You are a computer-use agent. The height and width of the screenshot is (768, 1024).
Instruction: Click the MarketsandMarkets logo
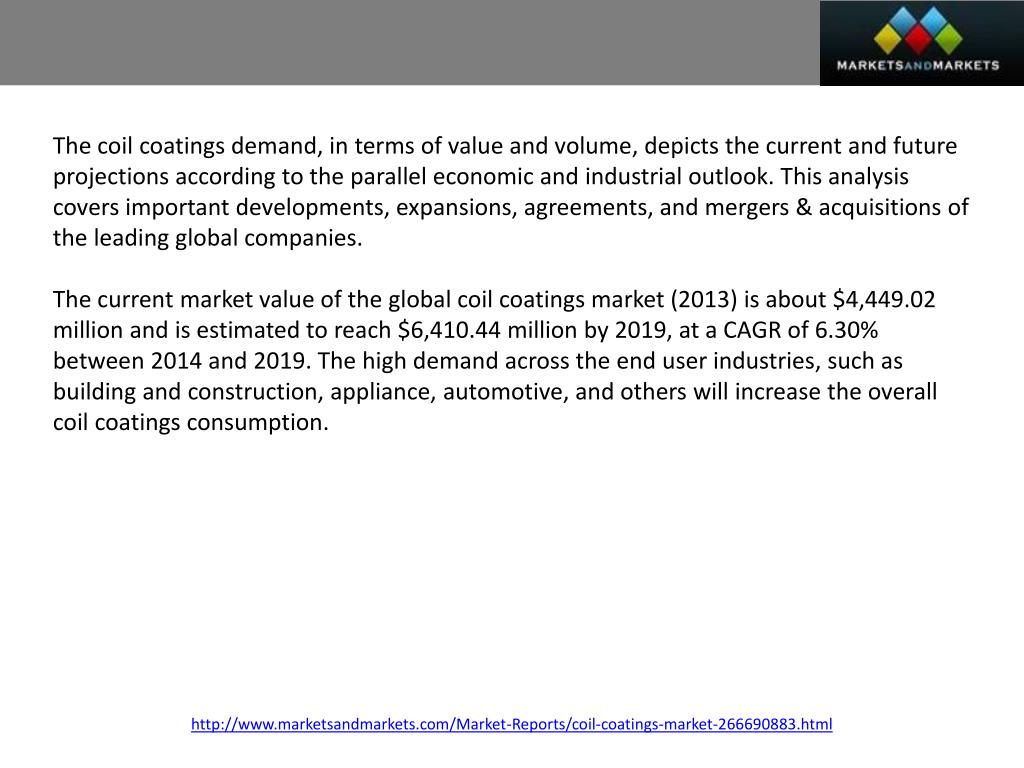coord(921,42)
